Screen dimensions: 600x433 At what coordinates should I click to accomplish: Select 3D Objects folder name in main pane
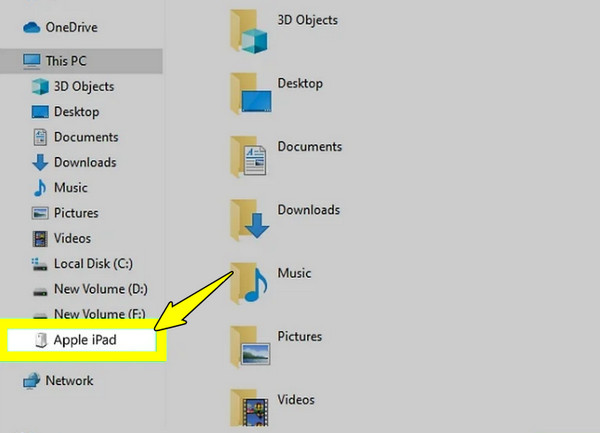pos(308,20)
